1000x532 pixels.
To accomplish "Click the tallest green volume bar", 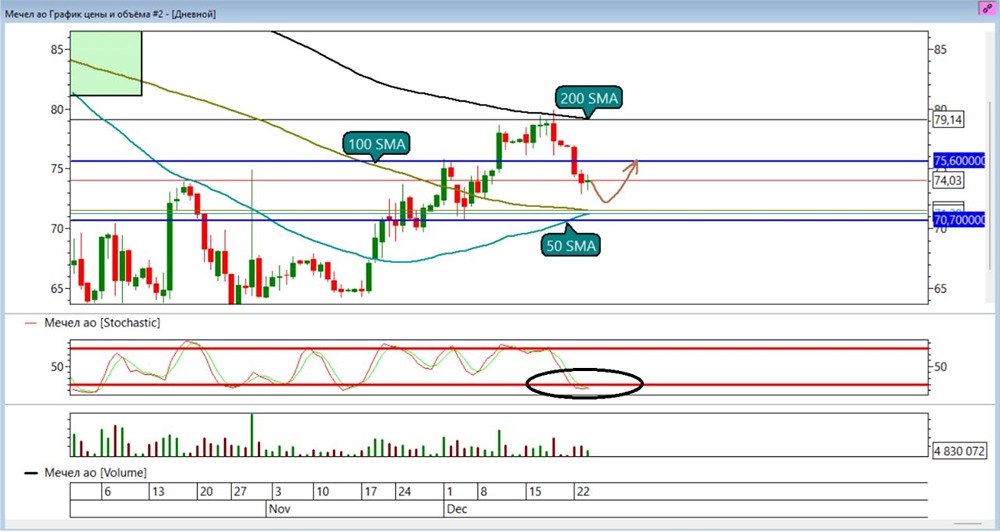I will pos(251,435).
